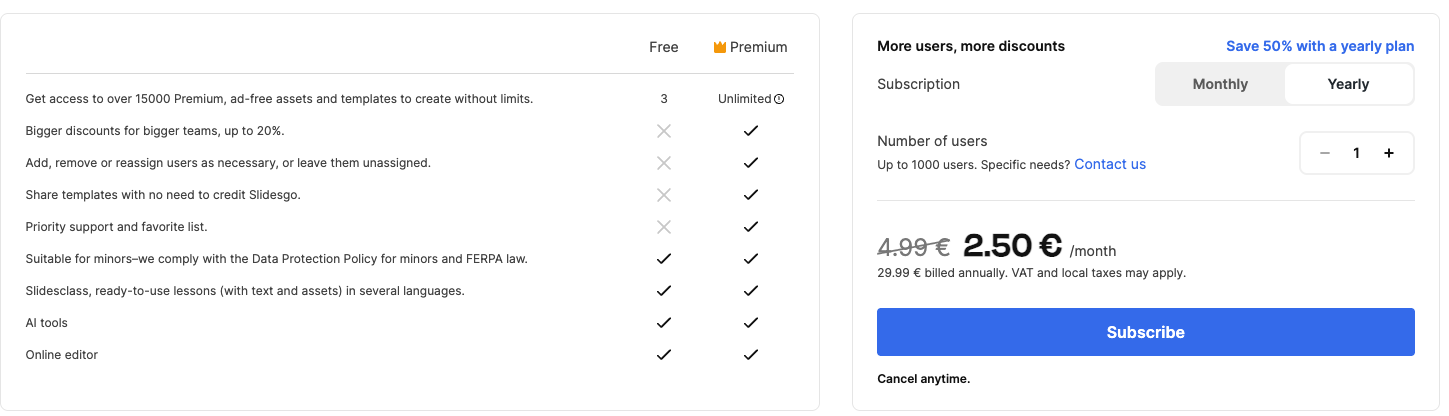Click the number of users field
1449x416 pixels.
1357,153
